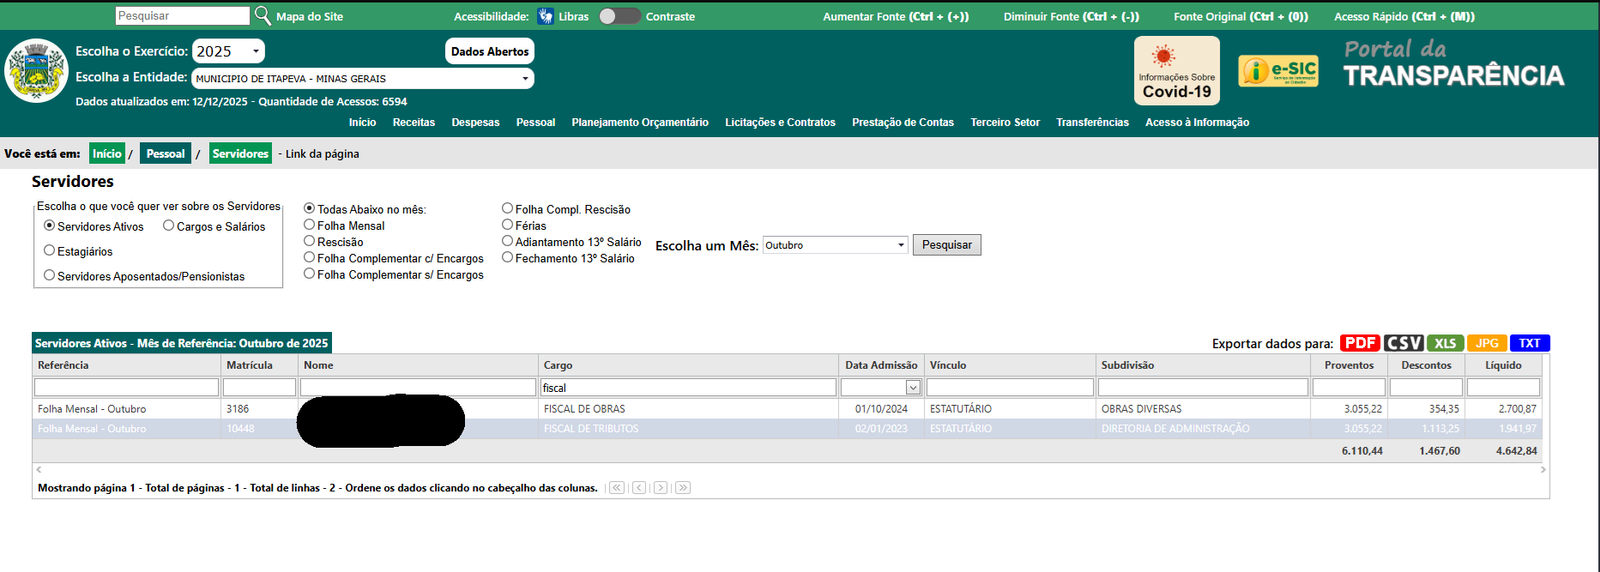The image size is (1600, 572).
Task: Export table as PDF
Action: coord(1360,343)
